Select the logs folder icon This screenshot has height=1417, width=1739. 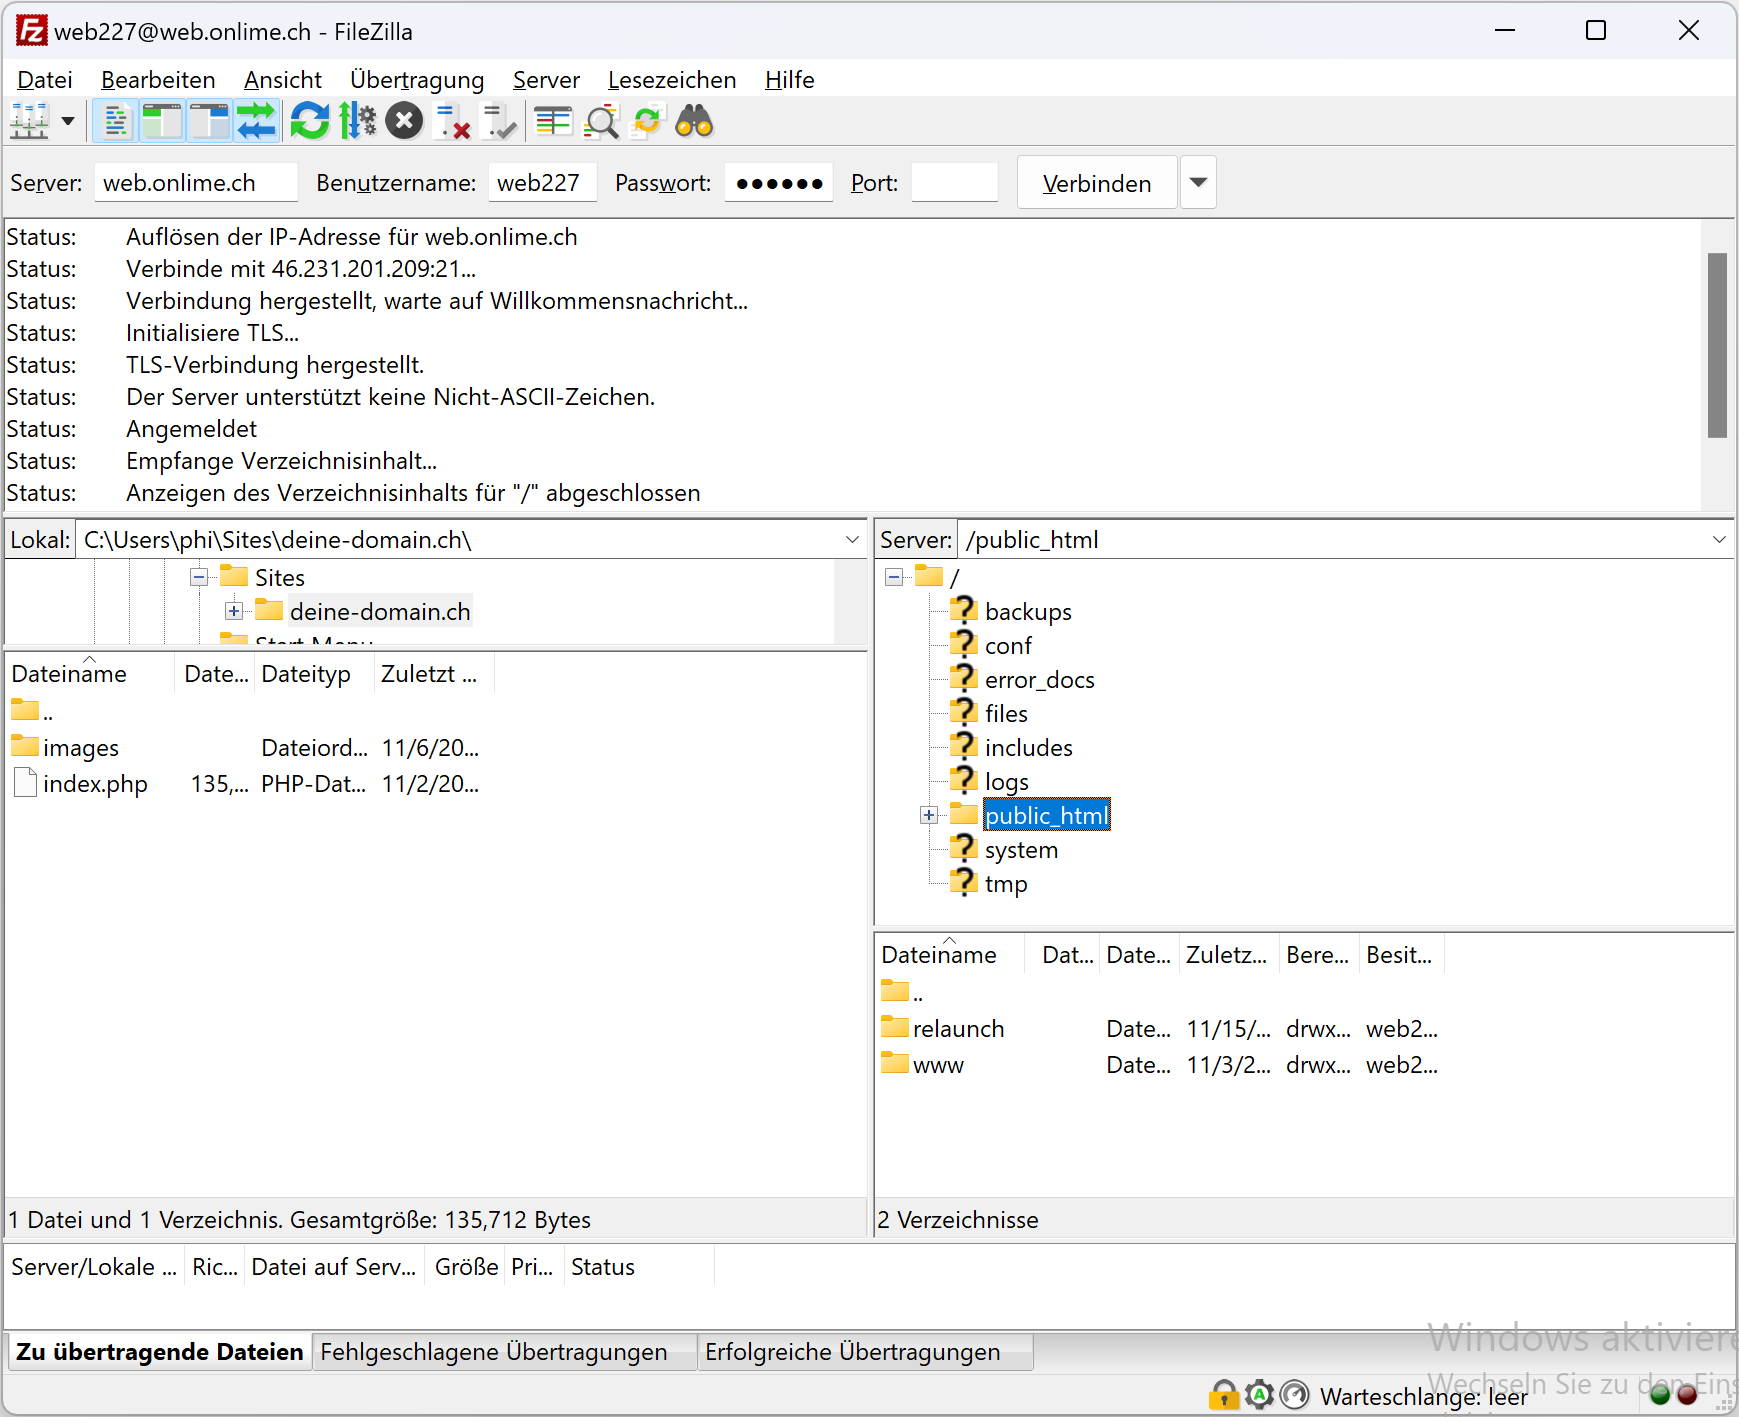(x=964, y=780)
